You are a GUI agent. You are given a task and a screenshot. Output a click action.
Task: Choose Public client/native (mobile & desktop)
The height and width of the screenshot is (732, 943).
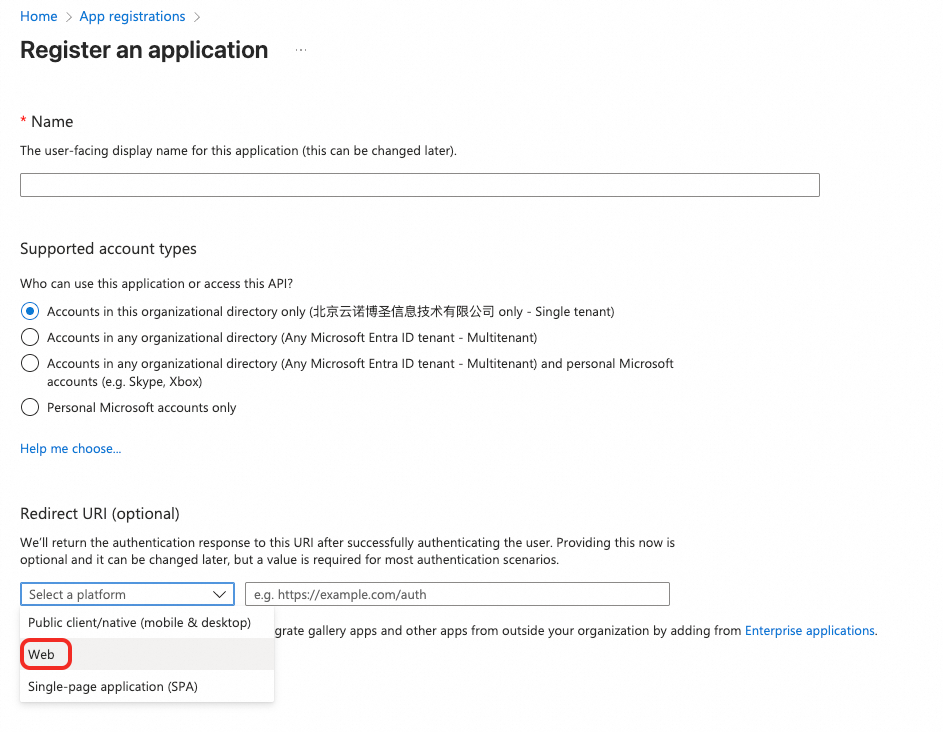point(147,623)
